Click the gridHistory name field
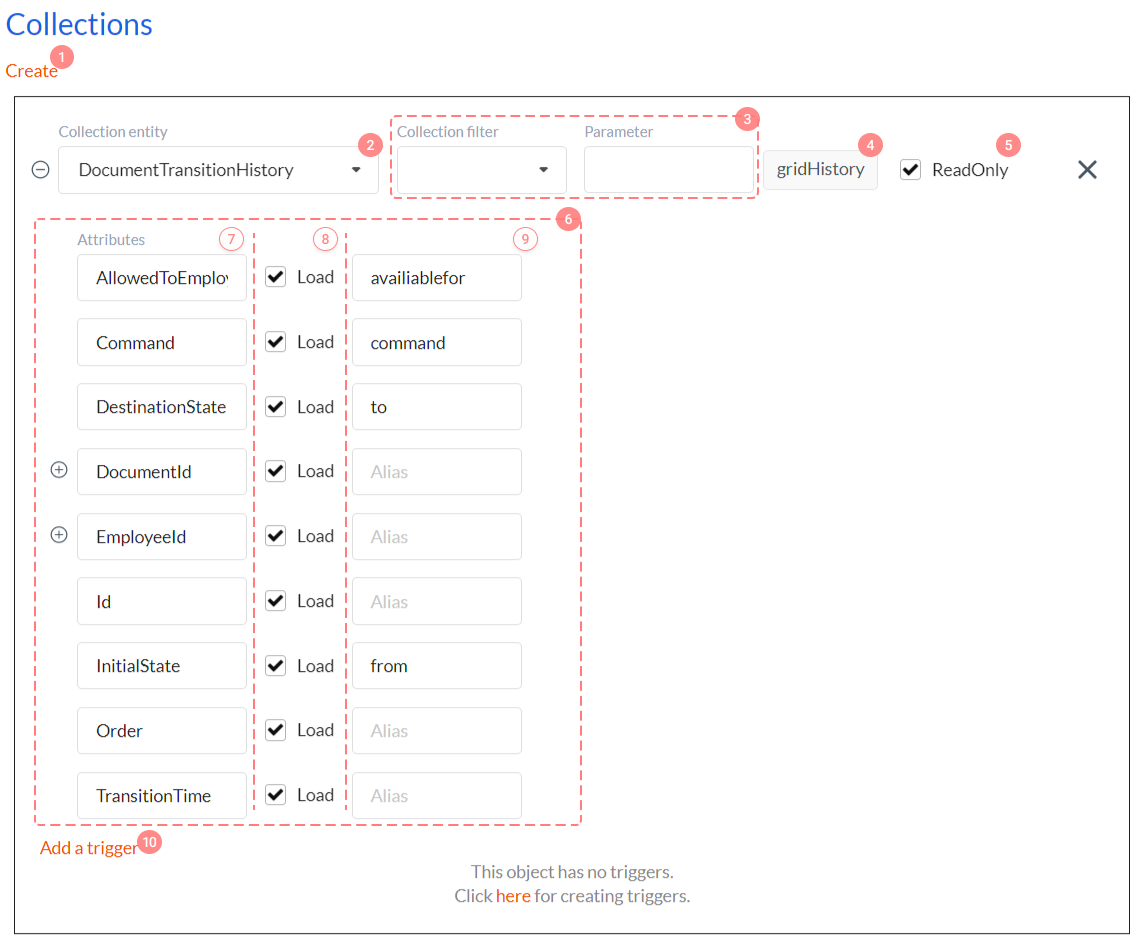Screen dimensions: 1146x948 click(820, 170)
